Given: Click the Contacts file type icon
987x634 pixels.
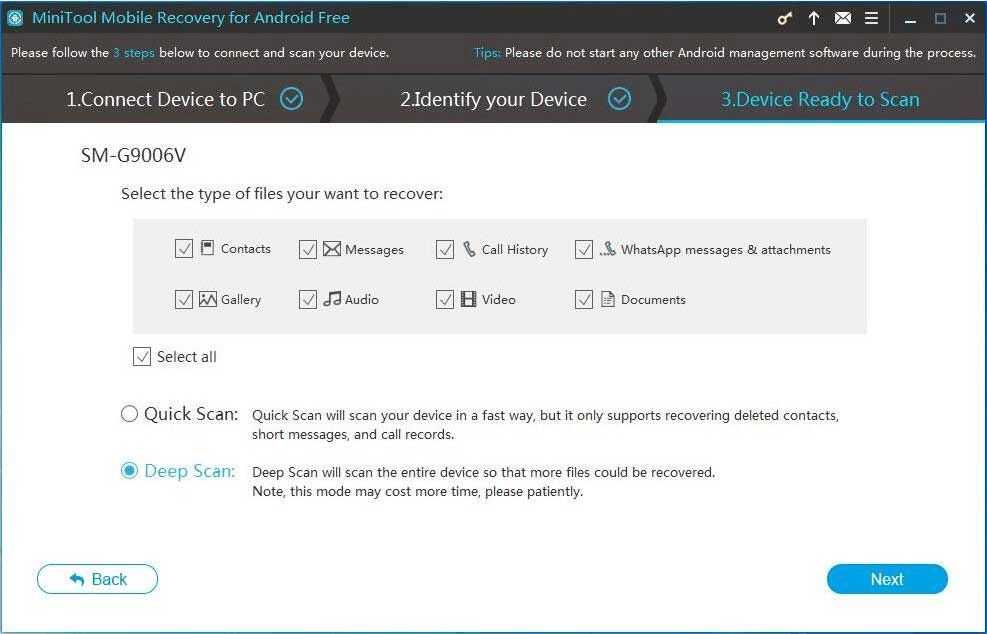Looking at the screenshot, I should 208,248.
